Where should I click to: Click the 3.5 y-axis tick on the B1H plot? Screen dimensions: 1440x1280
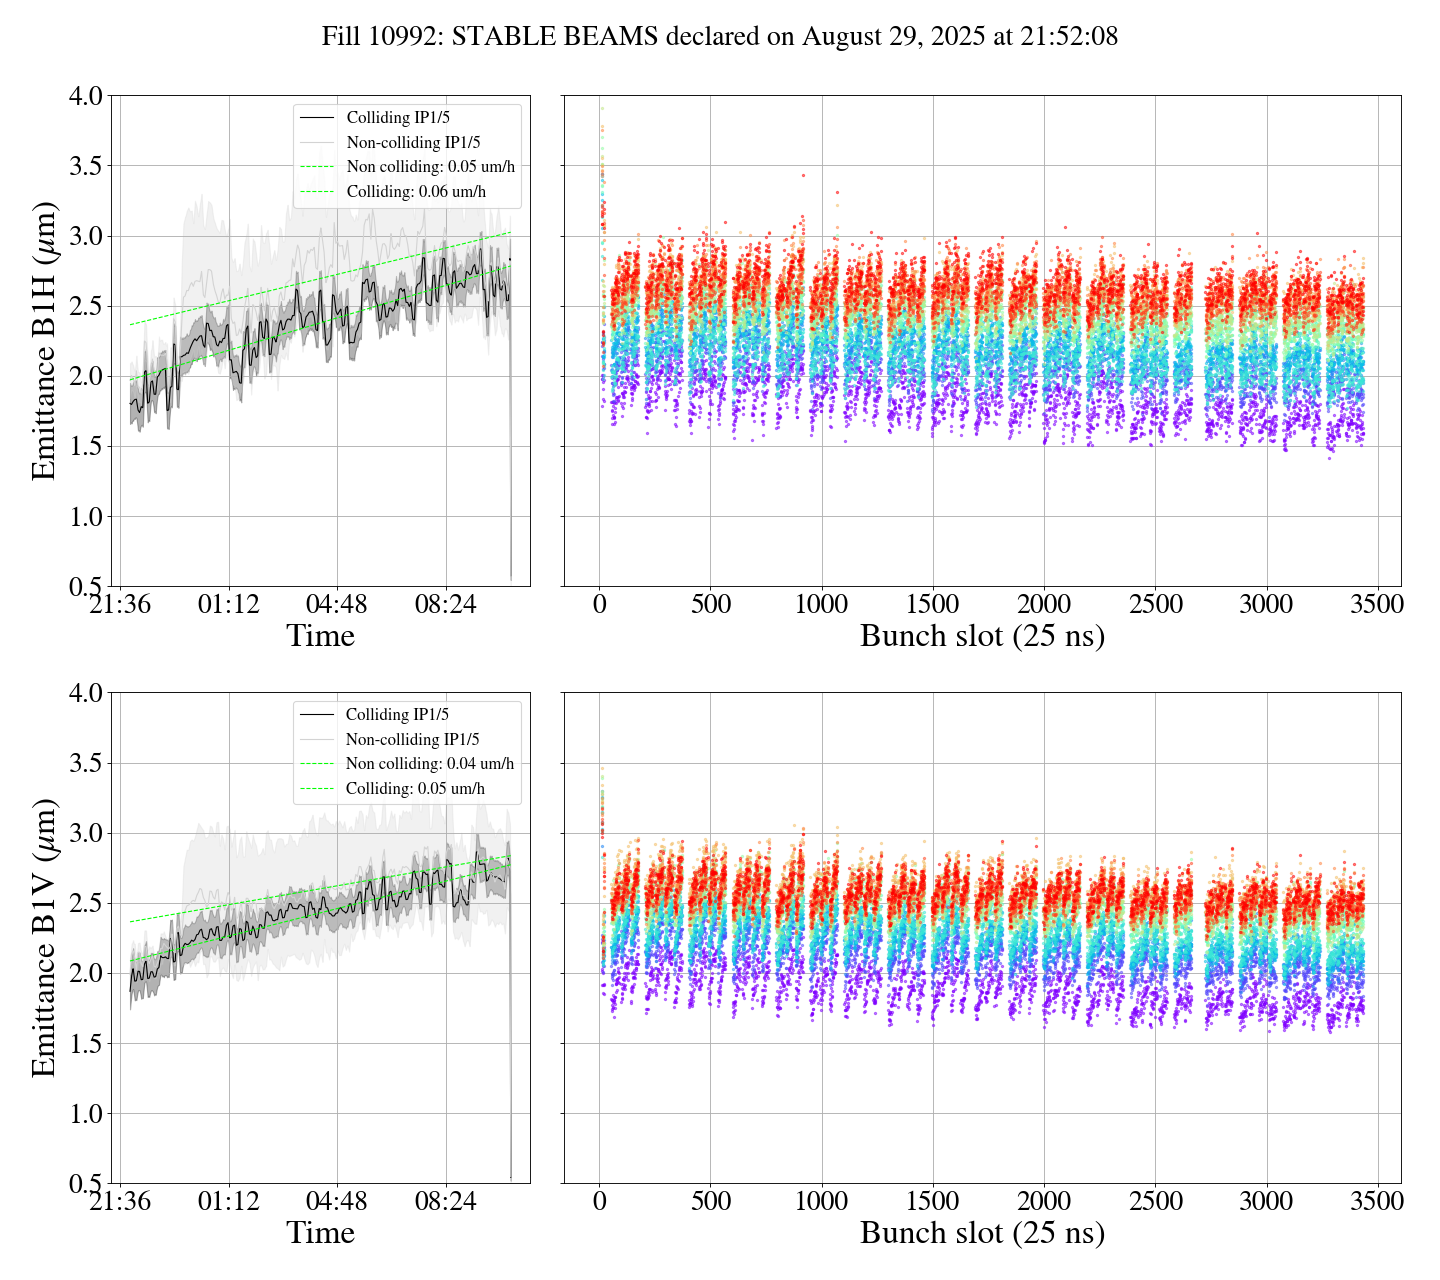click(85, 166)
